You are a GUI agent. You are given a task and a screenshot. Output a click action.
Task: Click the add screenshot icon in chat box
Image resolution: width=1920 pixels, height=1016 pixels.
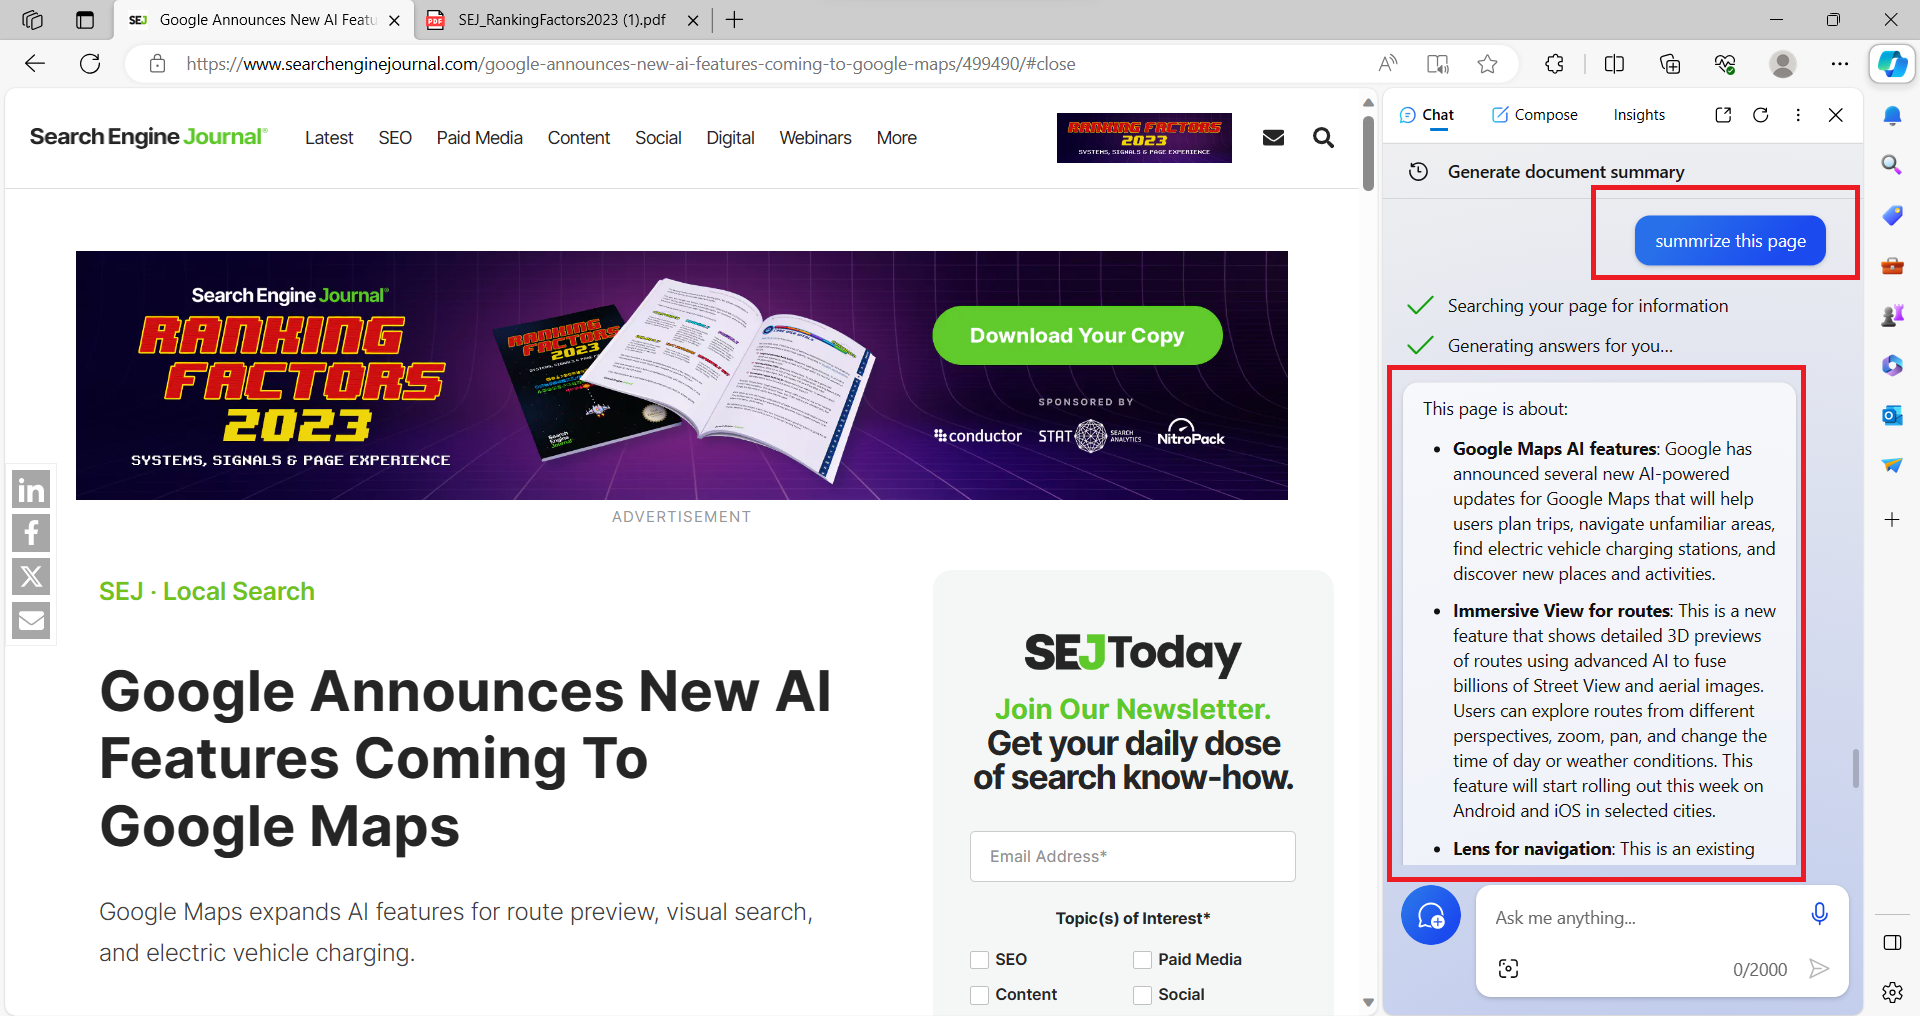coord(1508,968)
